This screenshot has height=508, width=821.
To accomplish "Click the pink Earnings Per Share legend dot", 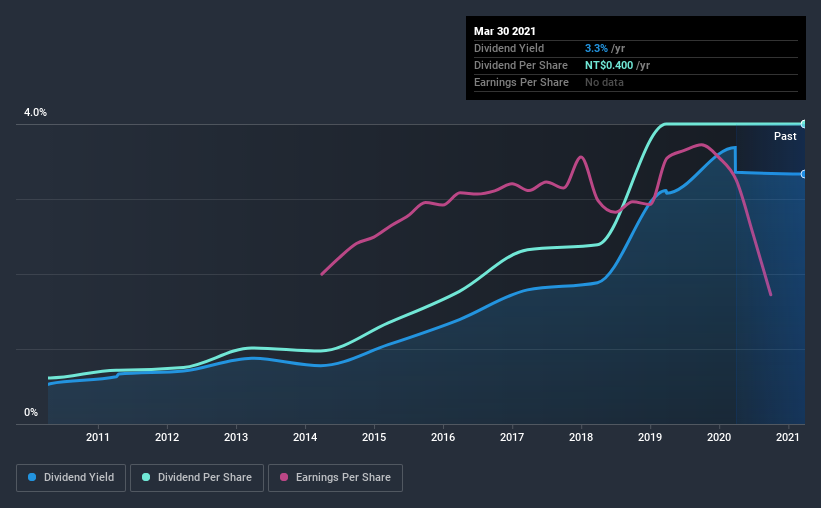I will pyautogui.click(x=284, y=477).
